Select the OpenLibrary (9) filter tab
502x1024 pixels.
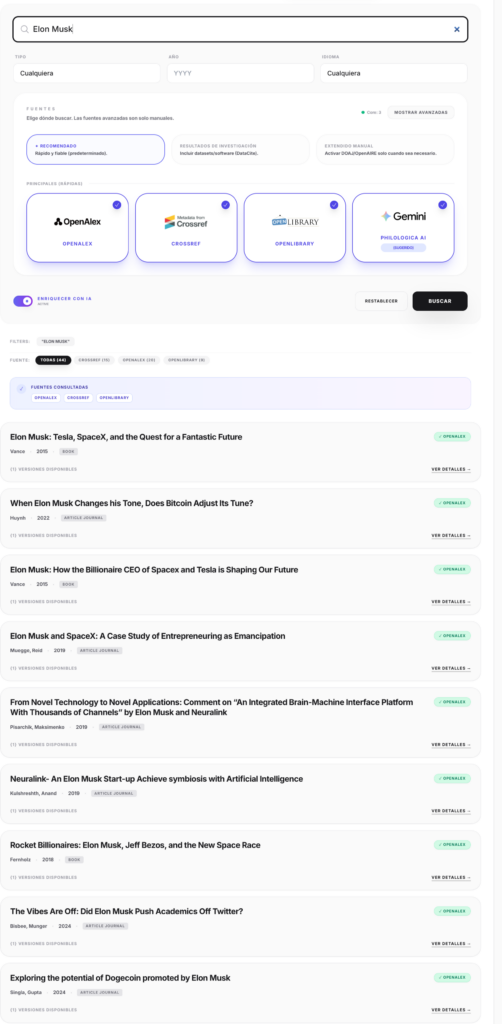pos(187,360)
